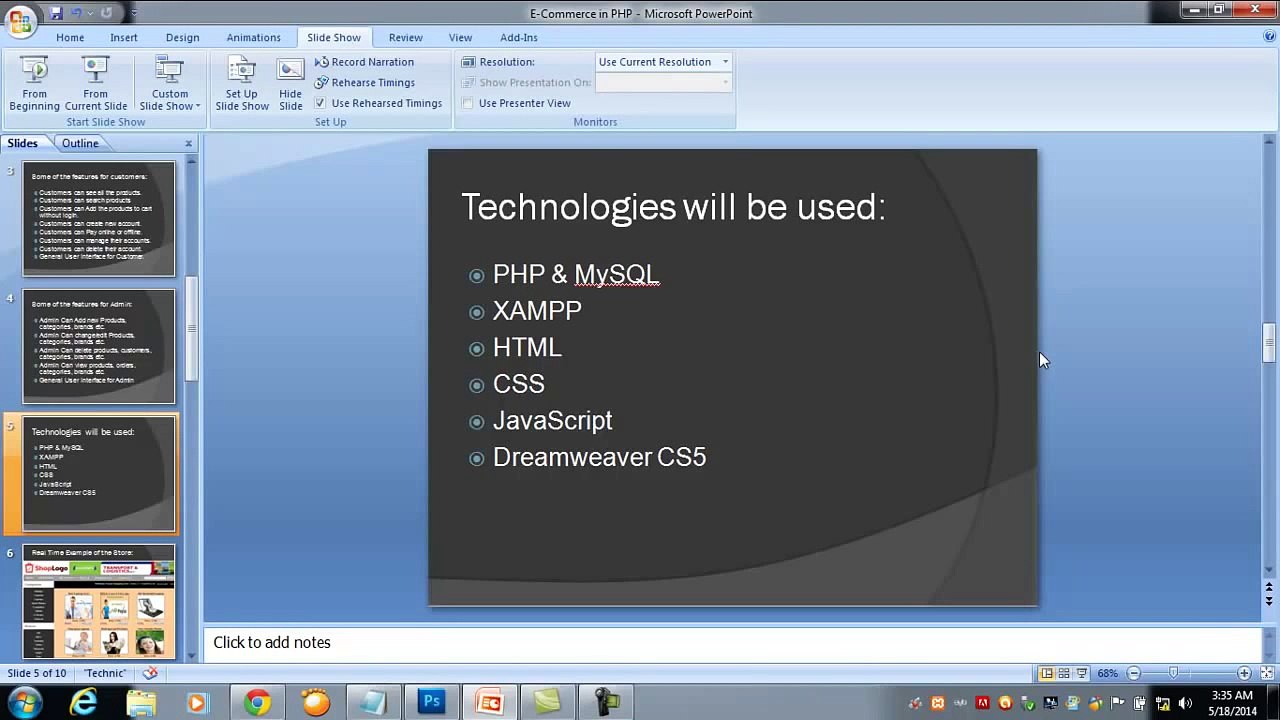This screenshot has height=720, width=1280.
Task: Click the Hide Slide button
Action: 290,83
